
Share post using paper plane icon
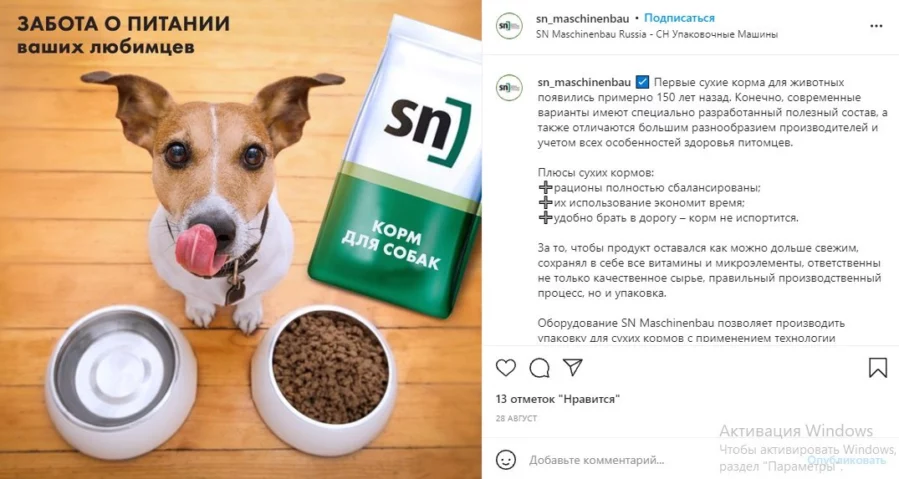click(x=573, y=368)
